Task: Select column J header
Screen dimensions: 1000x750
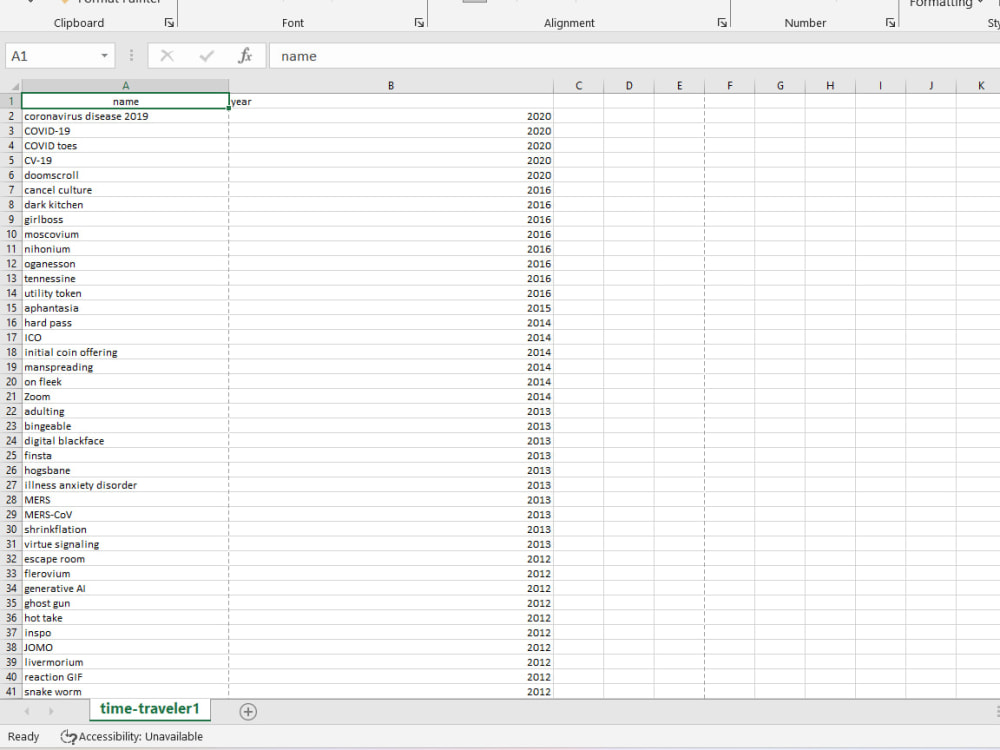Action: click(x=931, y=85)
